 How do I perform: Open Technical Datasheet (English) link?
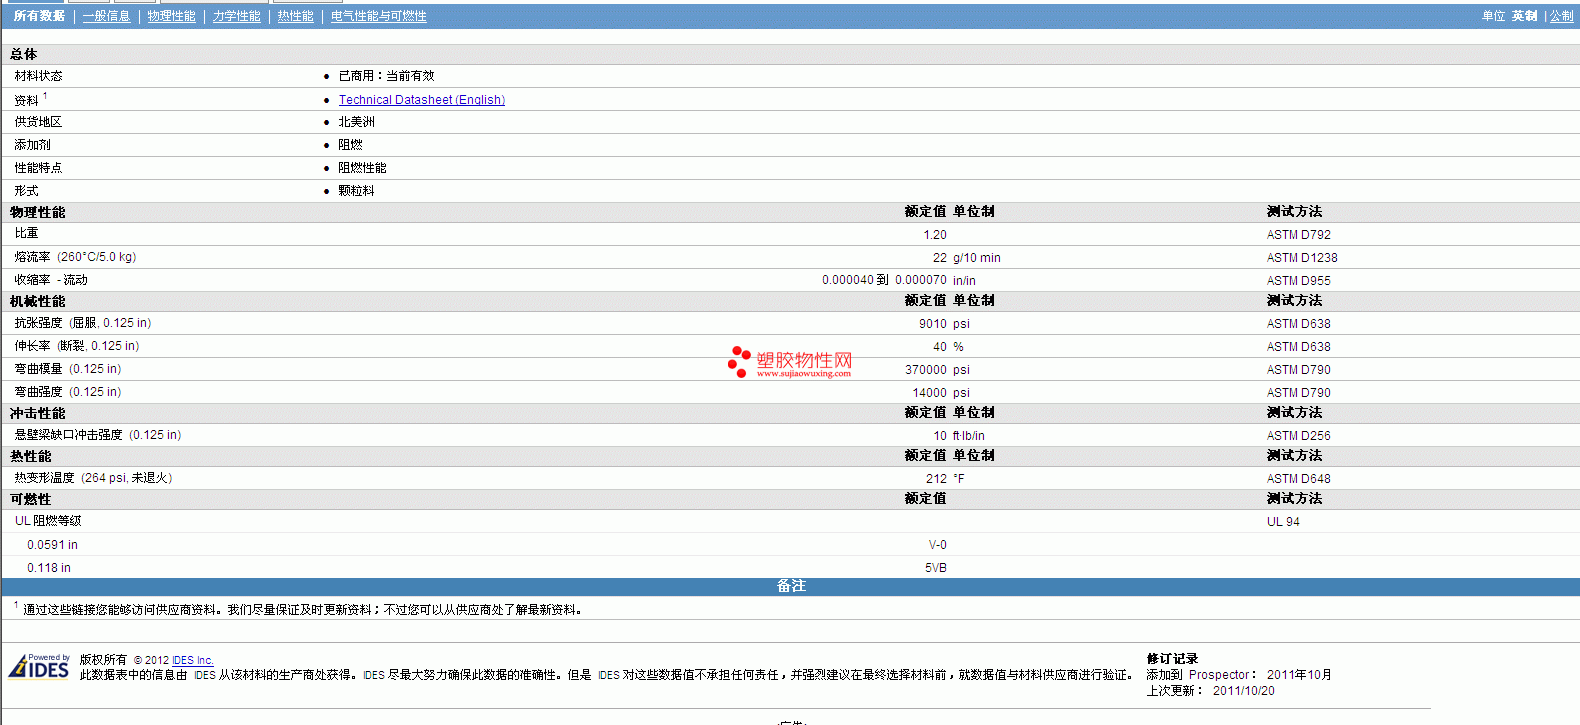coord(421,100)
